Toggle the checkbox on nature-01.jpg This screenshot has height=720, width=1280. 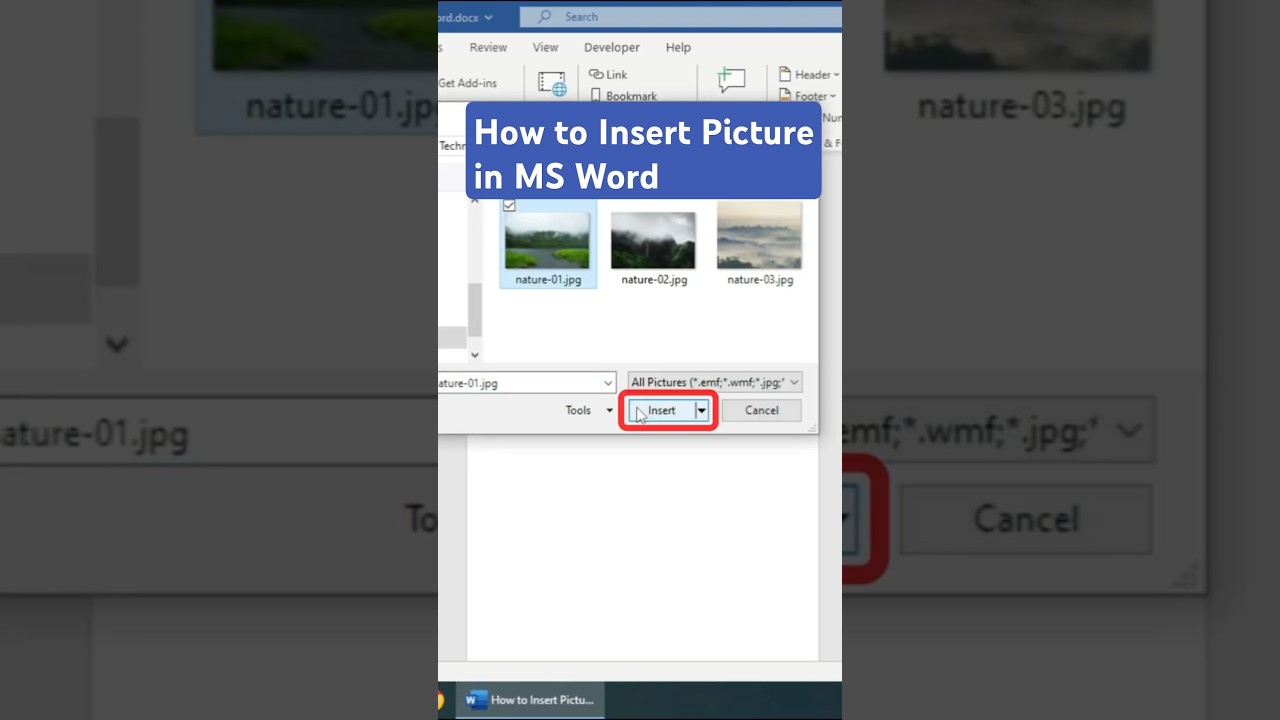pyautogui.click(x=509, y=205)
